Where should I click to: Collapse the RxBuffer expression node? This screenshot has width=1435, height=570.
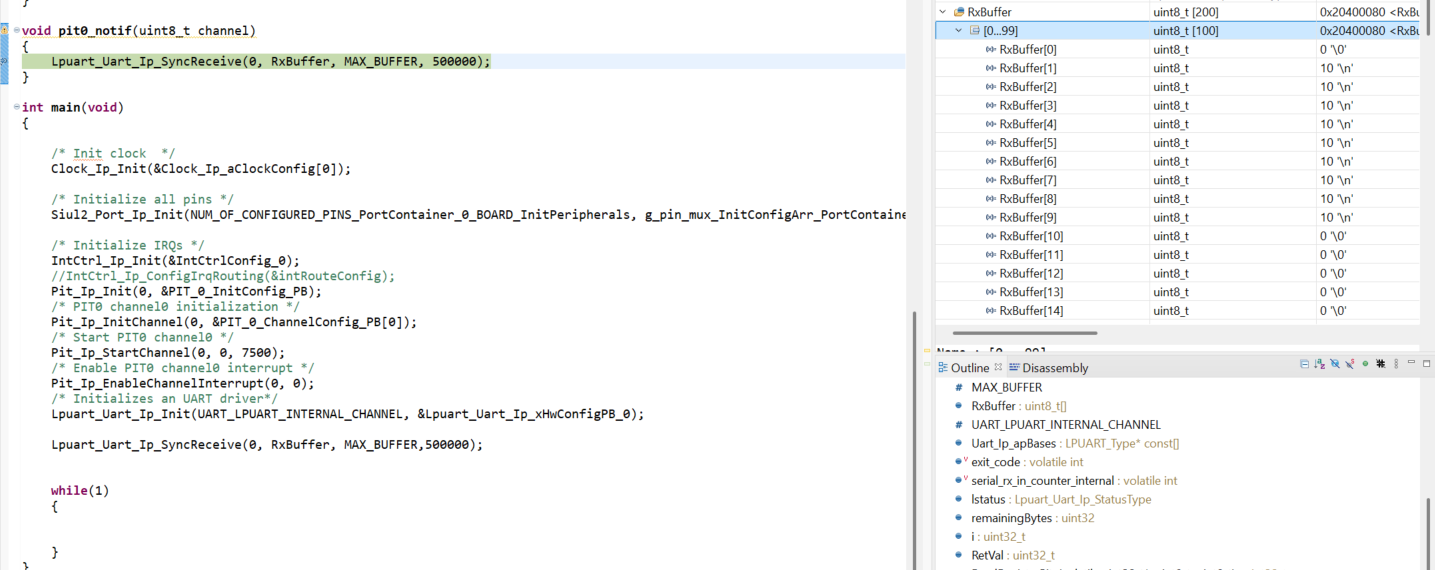tap(942, 12)
